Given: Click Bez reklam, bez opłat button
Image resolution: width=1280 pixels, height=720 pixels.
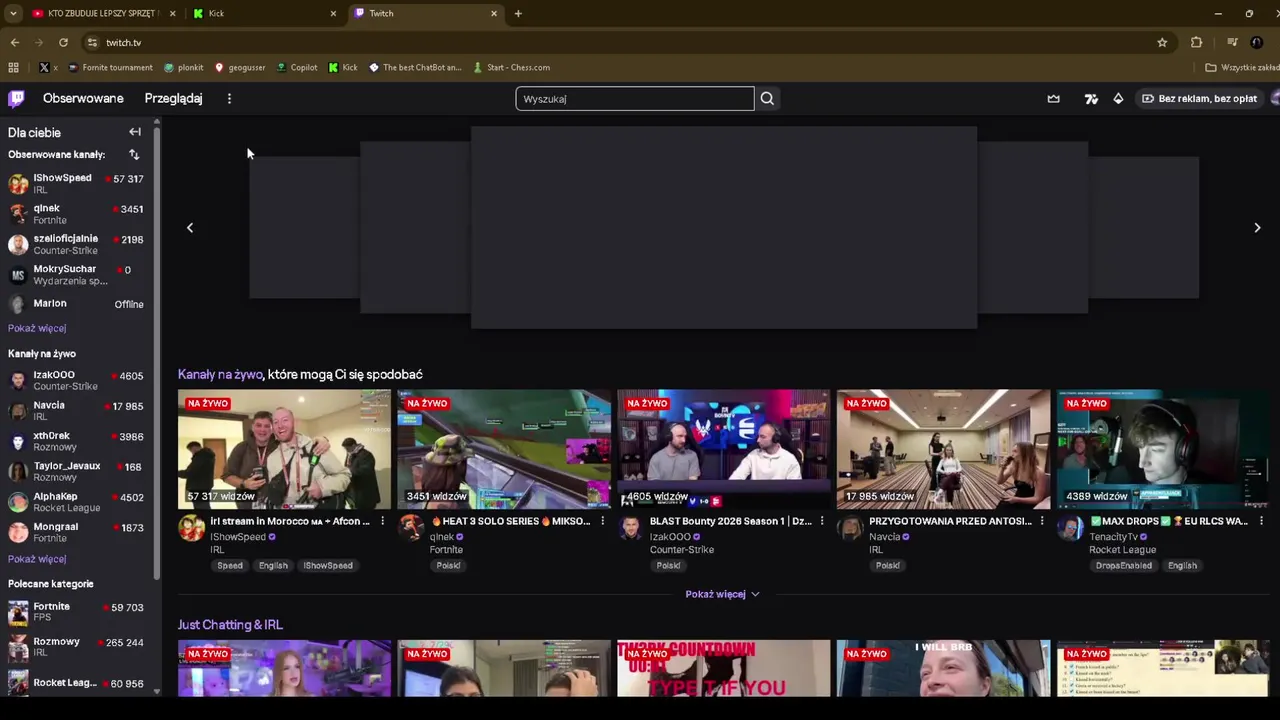Looking at the screenshot, I should (x=1199, y=98).
